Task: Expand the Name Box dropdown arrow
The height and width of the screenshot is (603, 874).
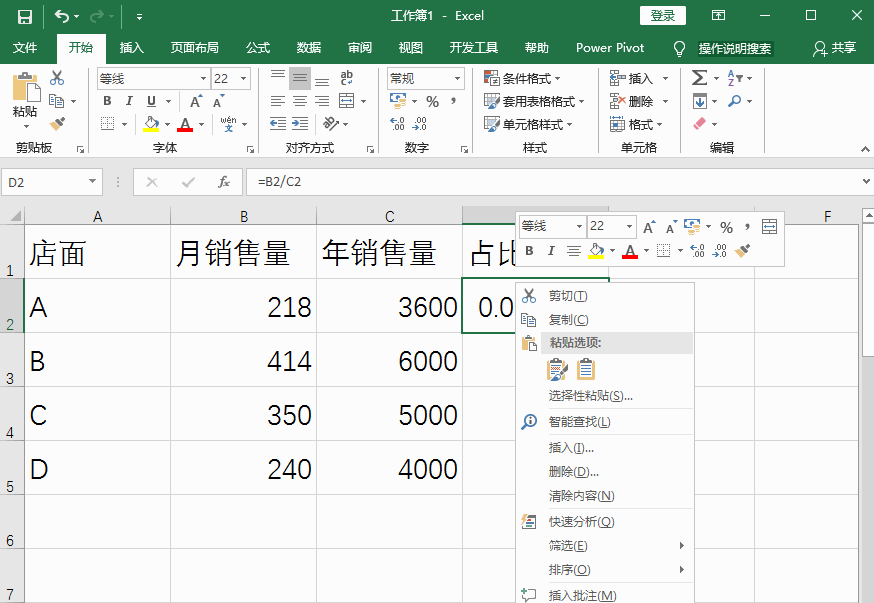Action: 93,182
